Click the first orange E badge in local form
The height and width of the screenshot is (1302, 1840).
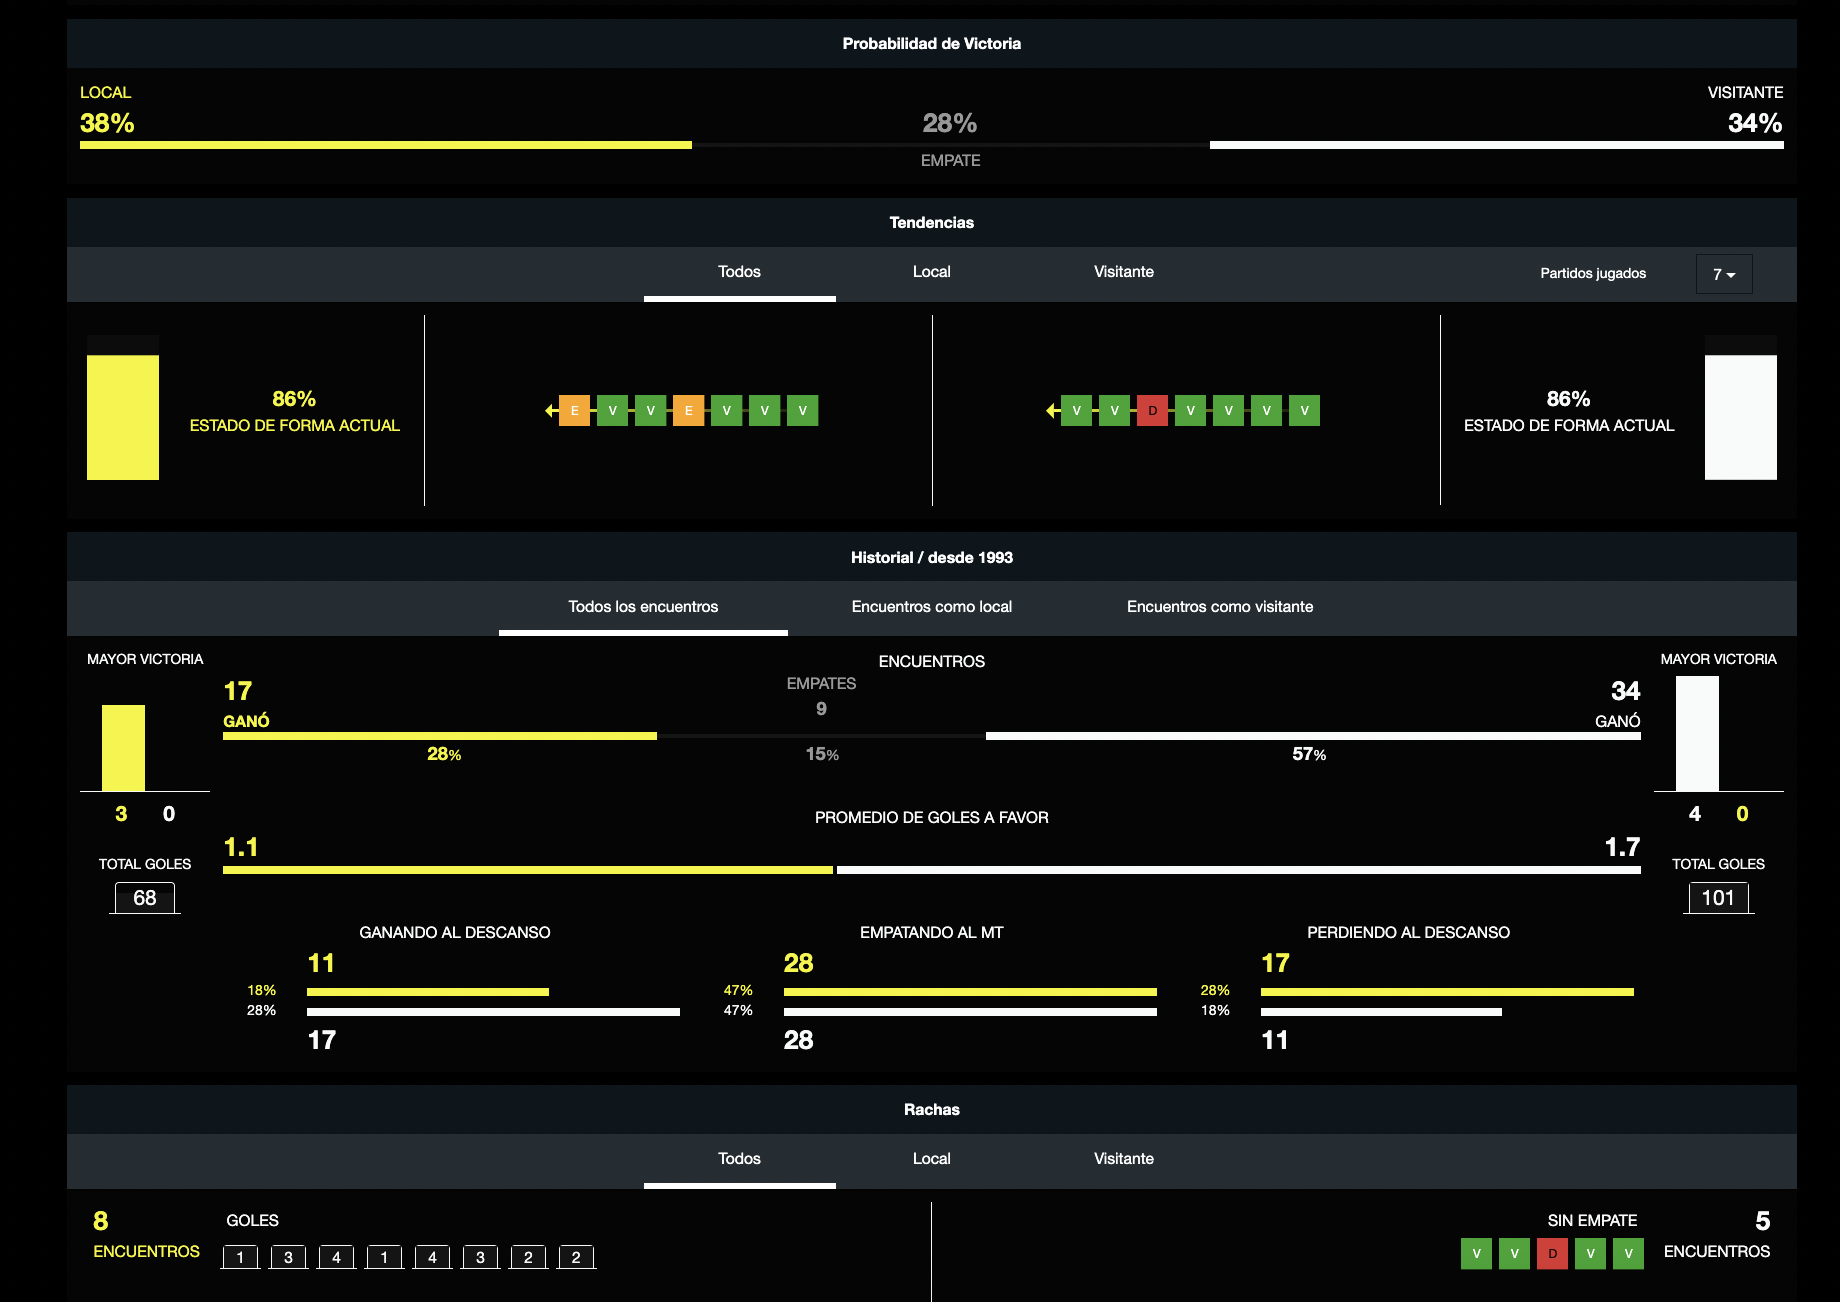(574, 411)
